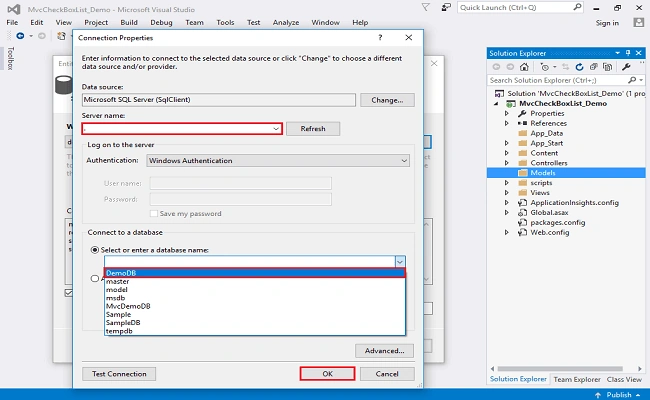Select packages.config in Solution Explorer
Image resolution: width=650 pixels, height=400 pixels.
tap(558, 223)
